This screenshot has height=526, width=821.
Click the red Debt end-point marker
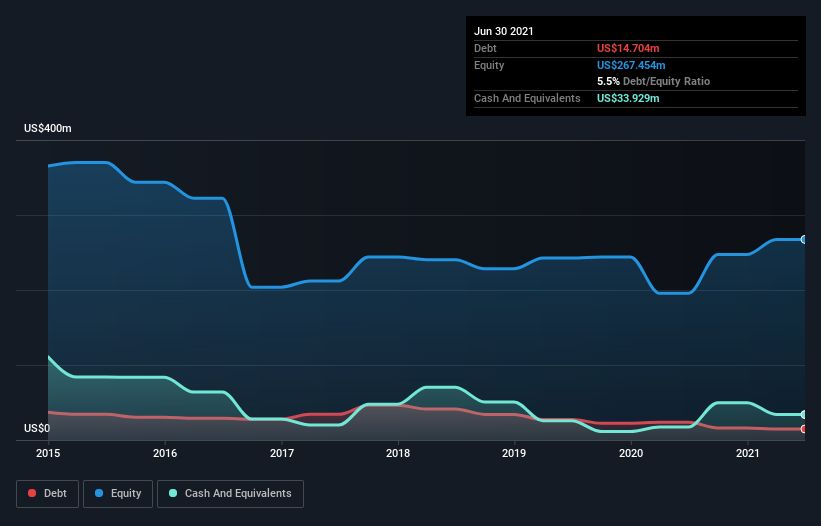click(x=804, y=429)
